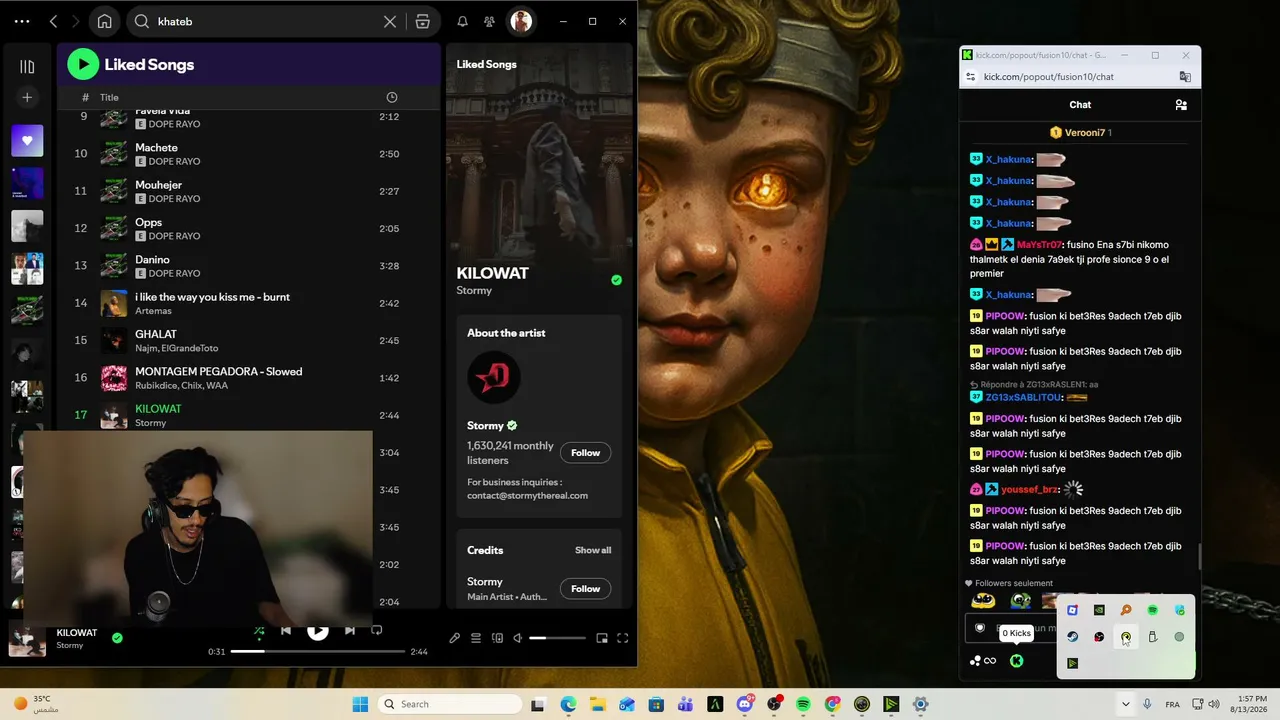Mute Spotify volume
The width and height of the screenshot is (1280, 720).
coord(518,638)
